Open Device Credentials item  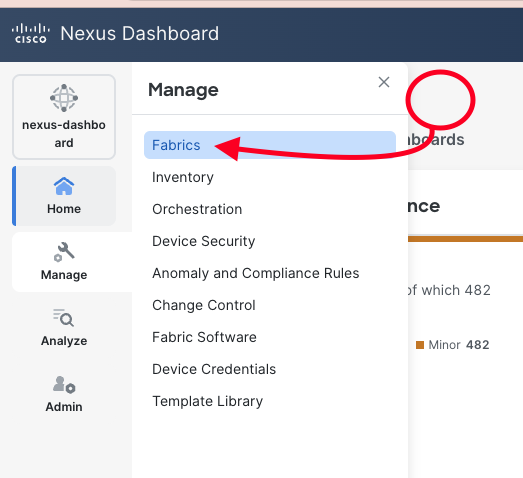[214, 369]
